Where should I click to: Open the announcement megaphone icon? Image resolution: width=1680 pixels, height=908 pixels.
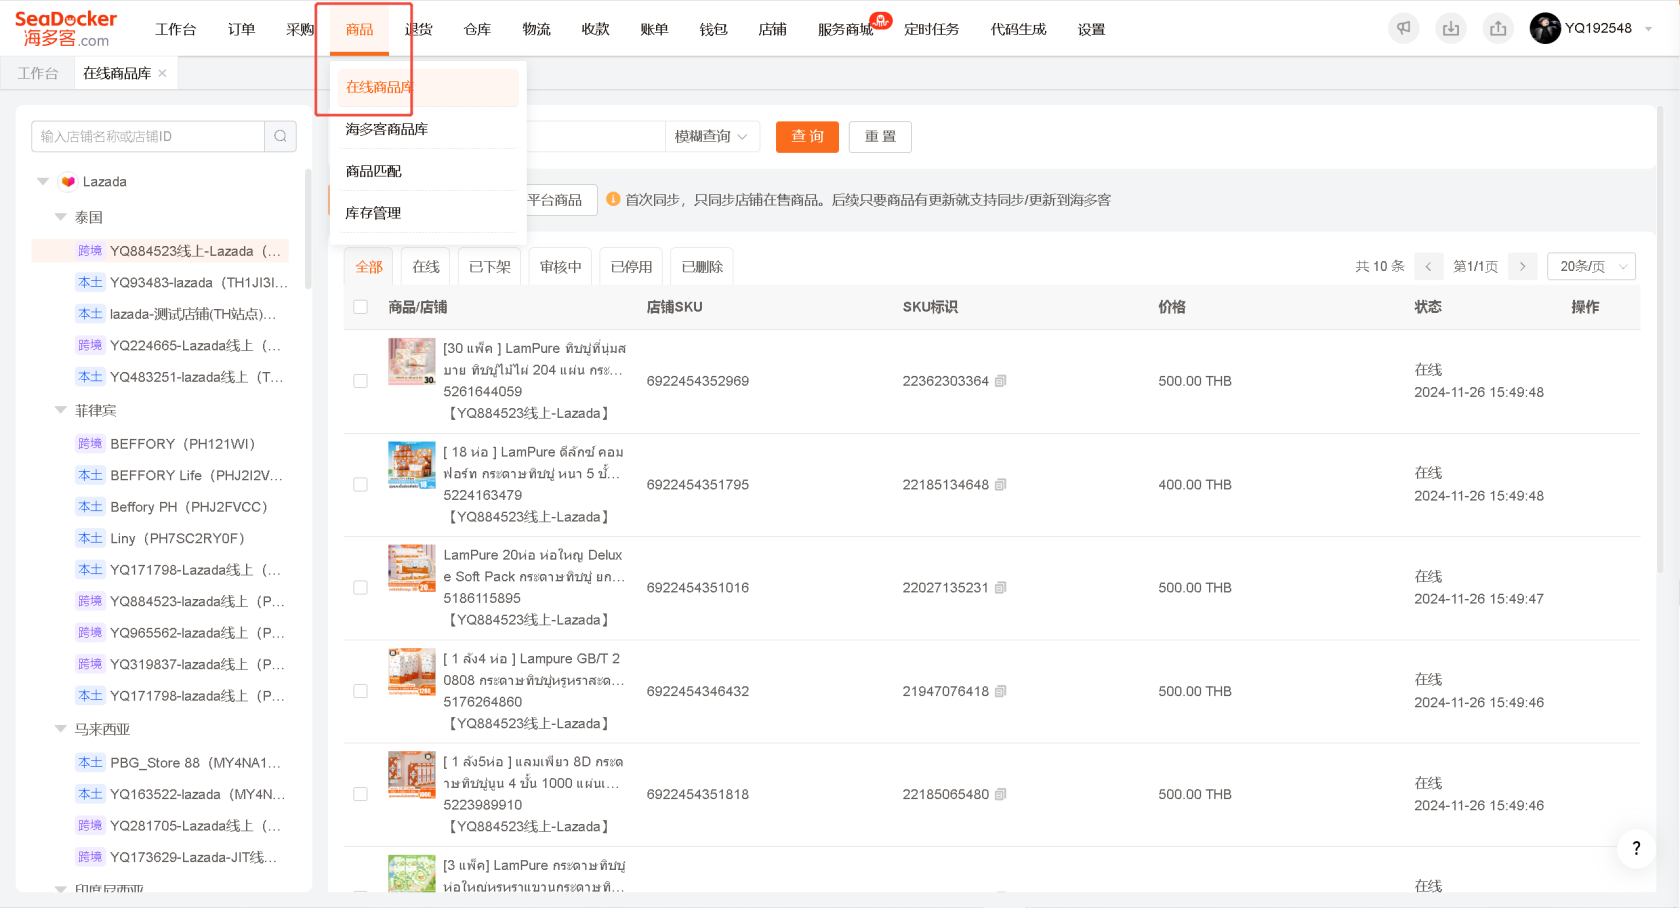(x=1404, y=28)
